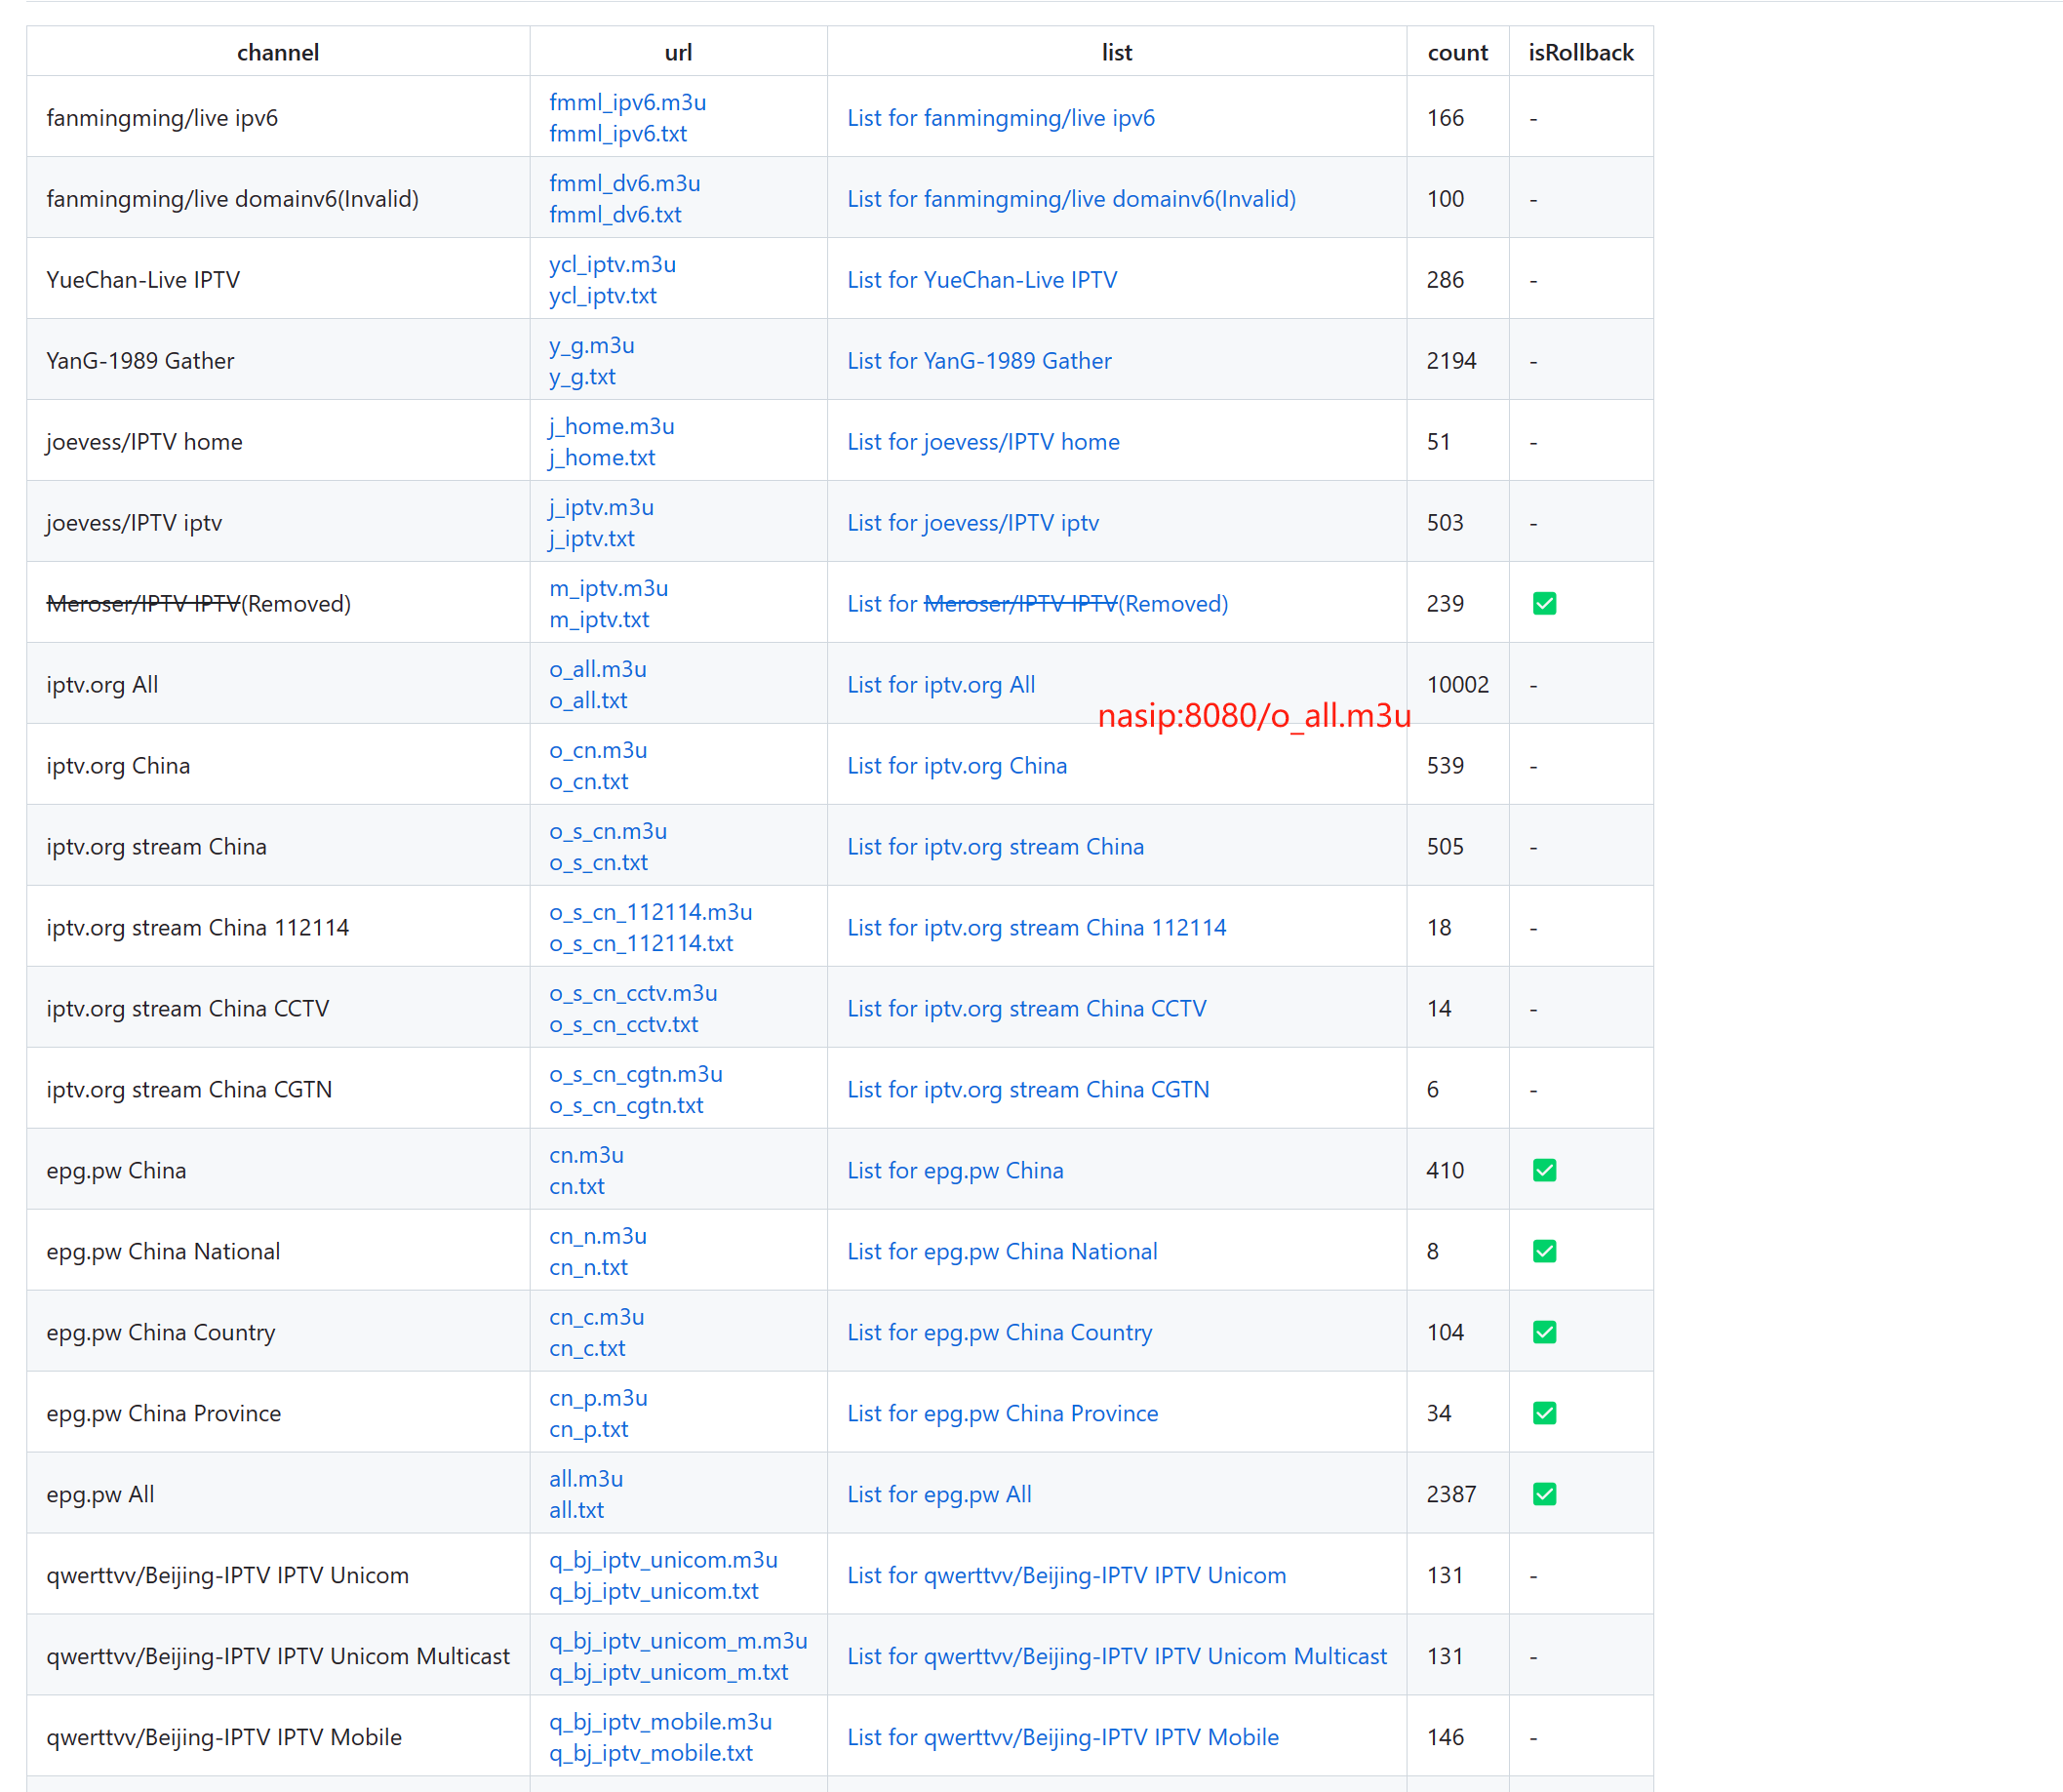Open the fmml_ipv6.txt link
Screen dimensions: 2063x1792
(618, 133)
